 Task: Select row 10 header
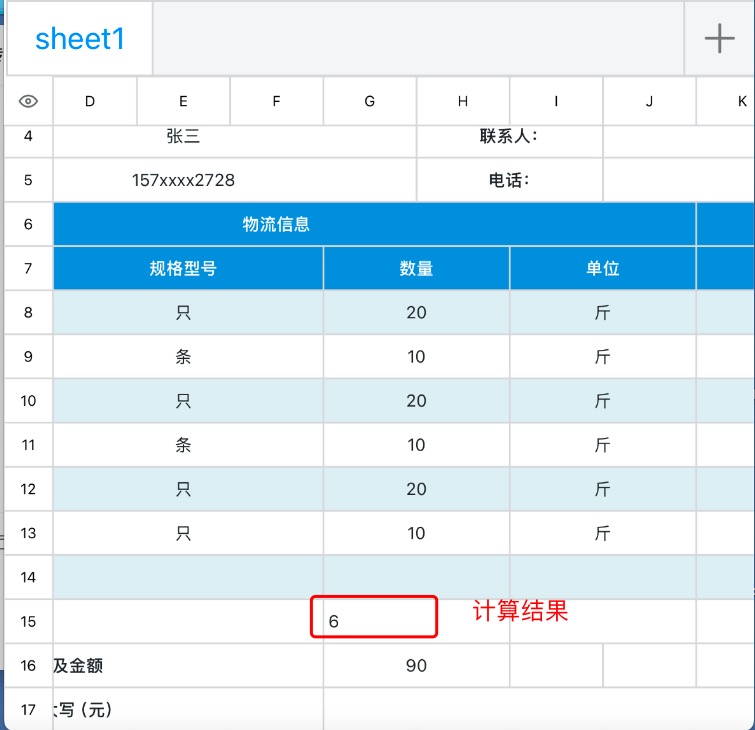(28, 401)
